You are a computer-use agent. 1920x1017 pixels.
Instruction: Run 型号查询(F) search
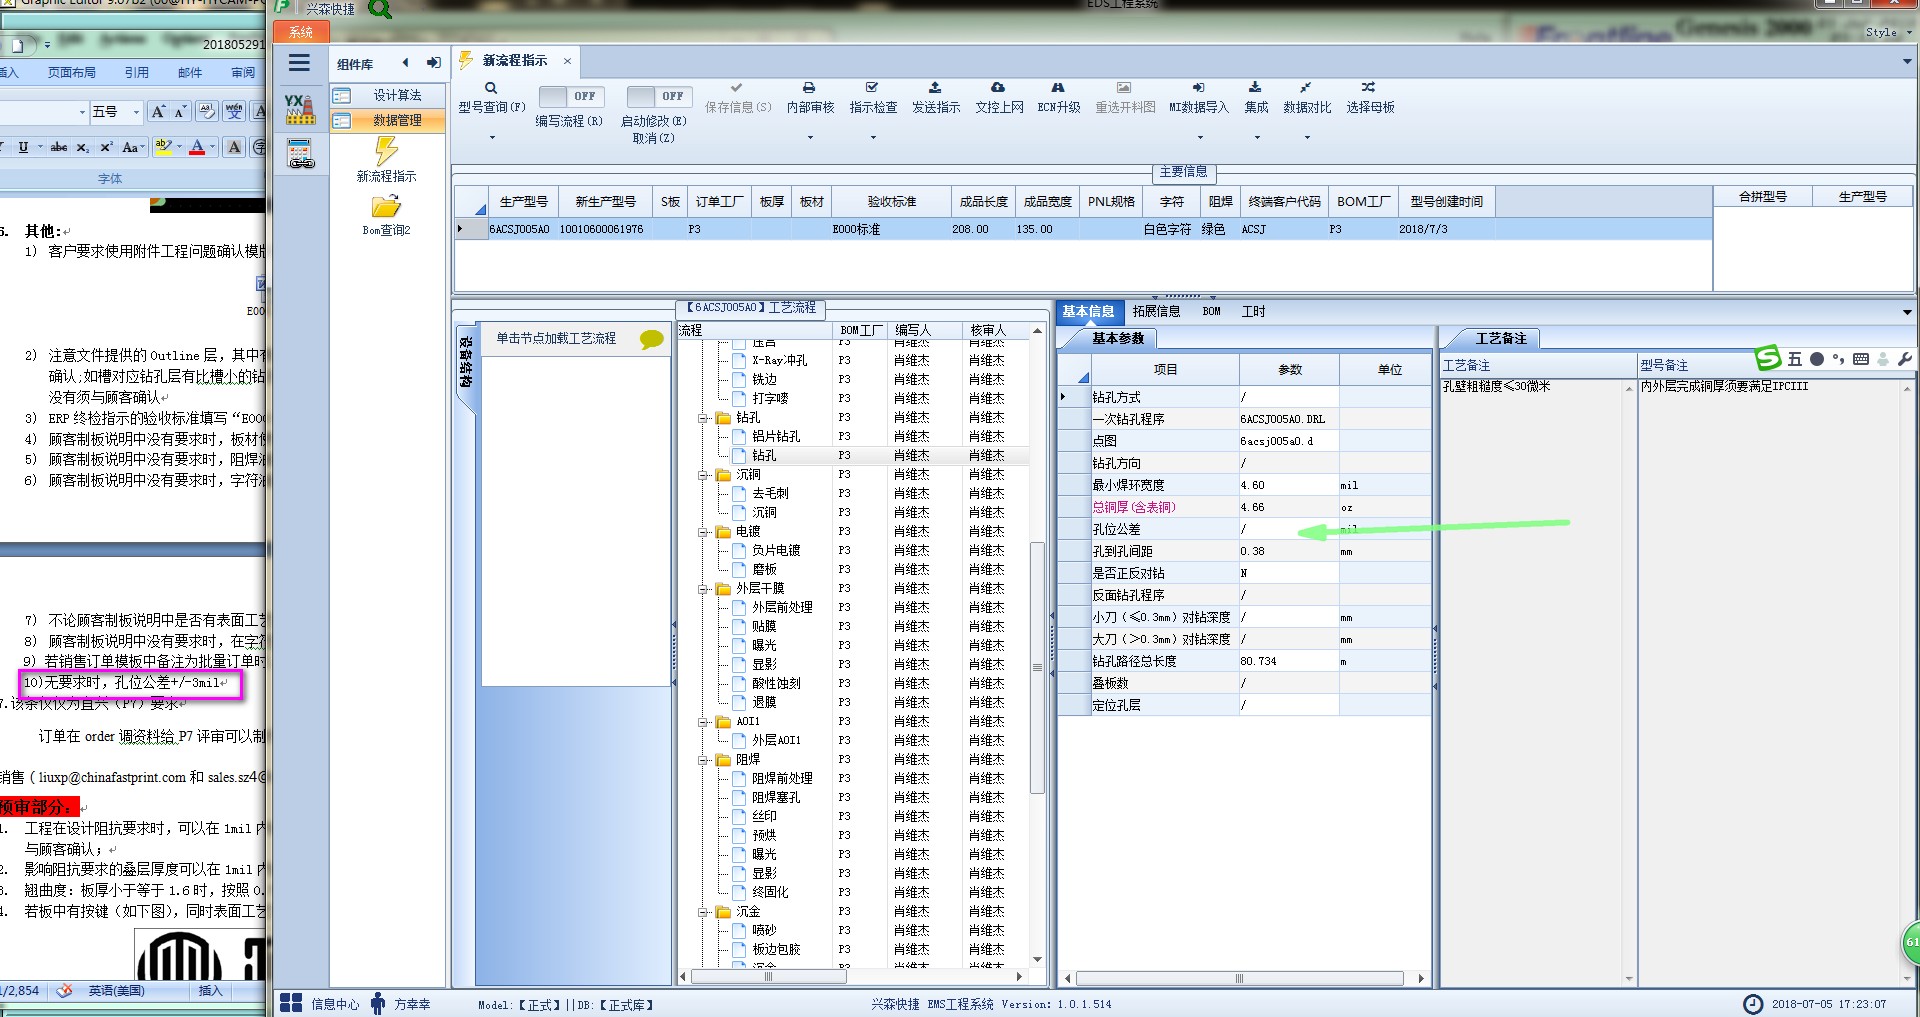491,97
